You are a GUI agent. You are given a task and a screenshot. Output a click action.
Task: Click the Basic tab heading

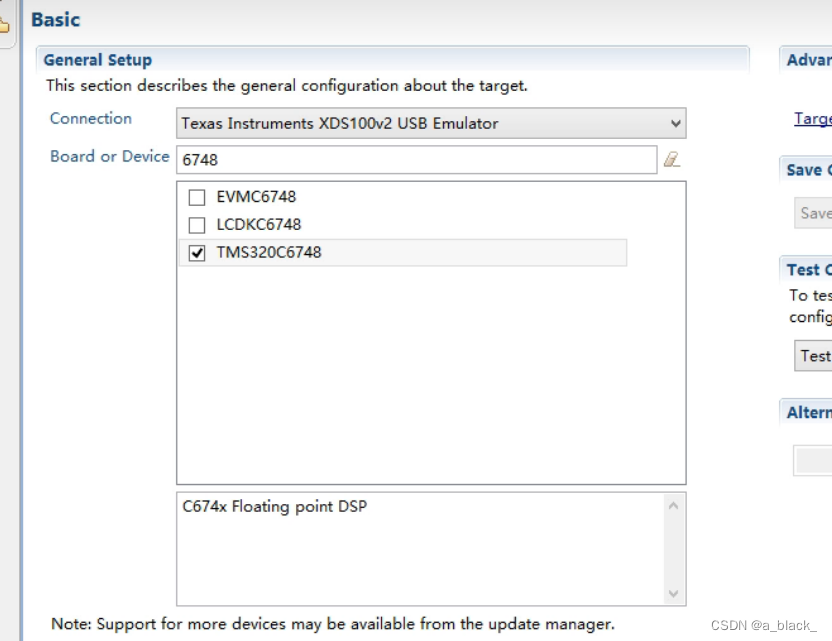click(x=56, y=20)
